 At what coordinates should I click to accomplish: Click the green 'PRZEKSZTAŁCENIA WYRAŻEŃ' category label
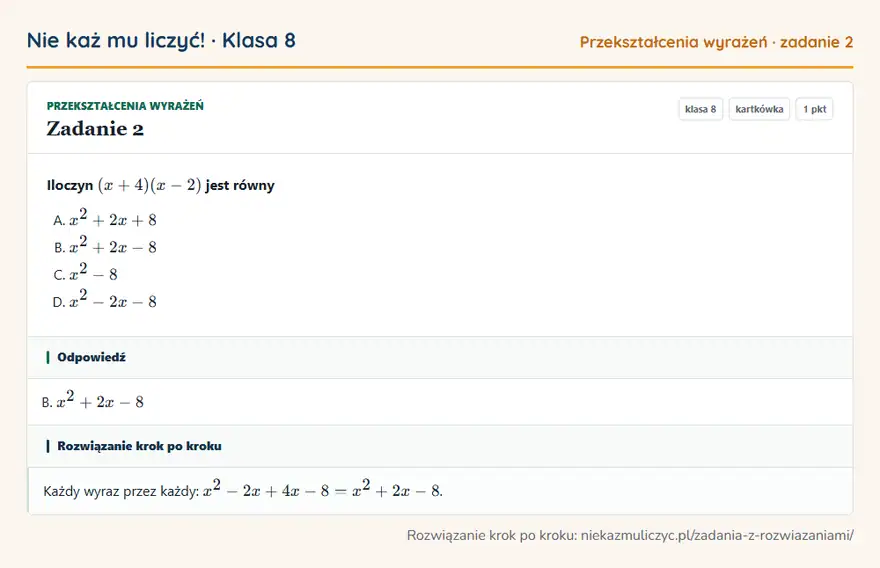pos(125,106)
